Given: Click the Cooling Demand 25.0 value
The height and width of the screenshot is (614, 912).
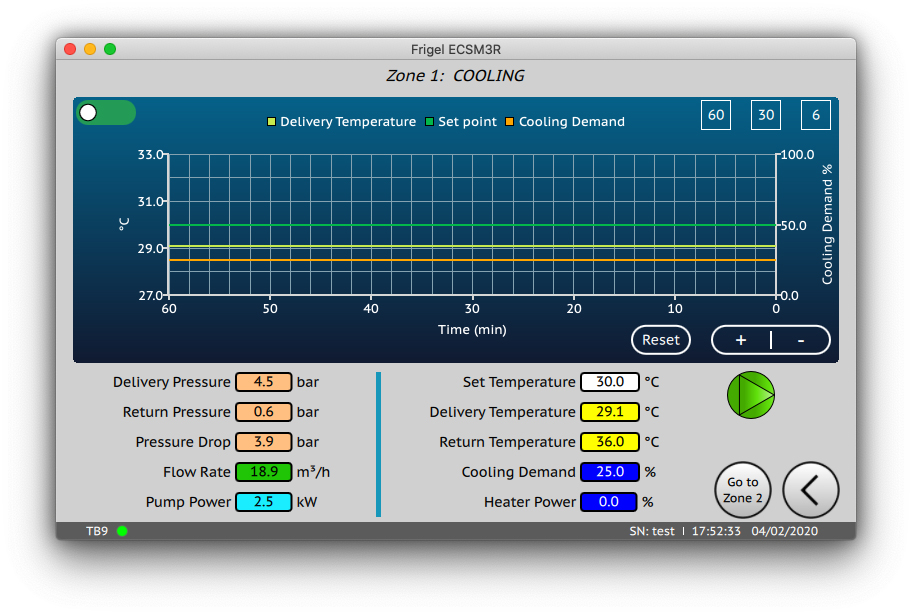Looking at the screenshot, I should pyautogui.click(x=610, y=472).
